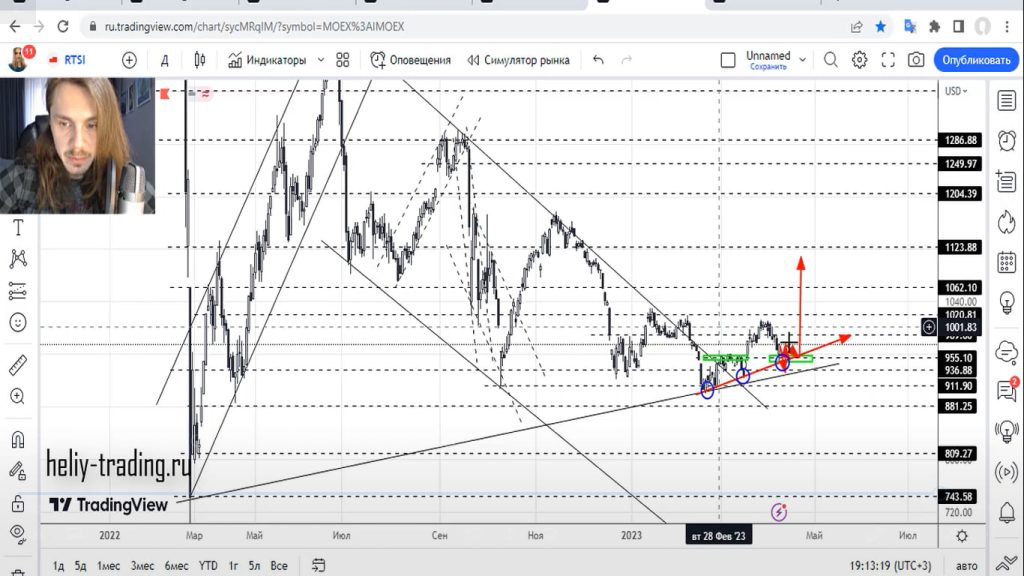This screenshot has height=576, width=1024.
Task: Open the Watchlist panel icon
Action: [1005, 99]
